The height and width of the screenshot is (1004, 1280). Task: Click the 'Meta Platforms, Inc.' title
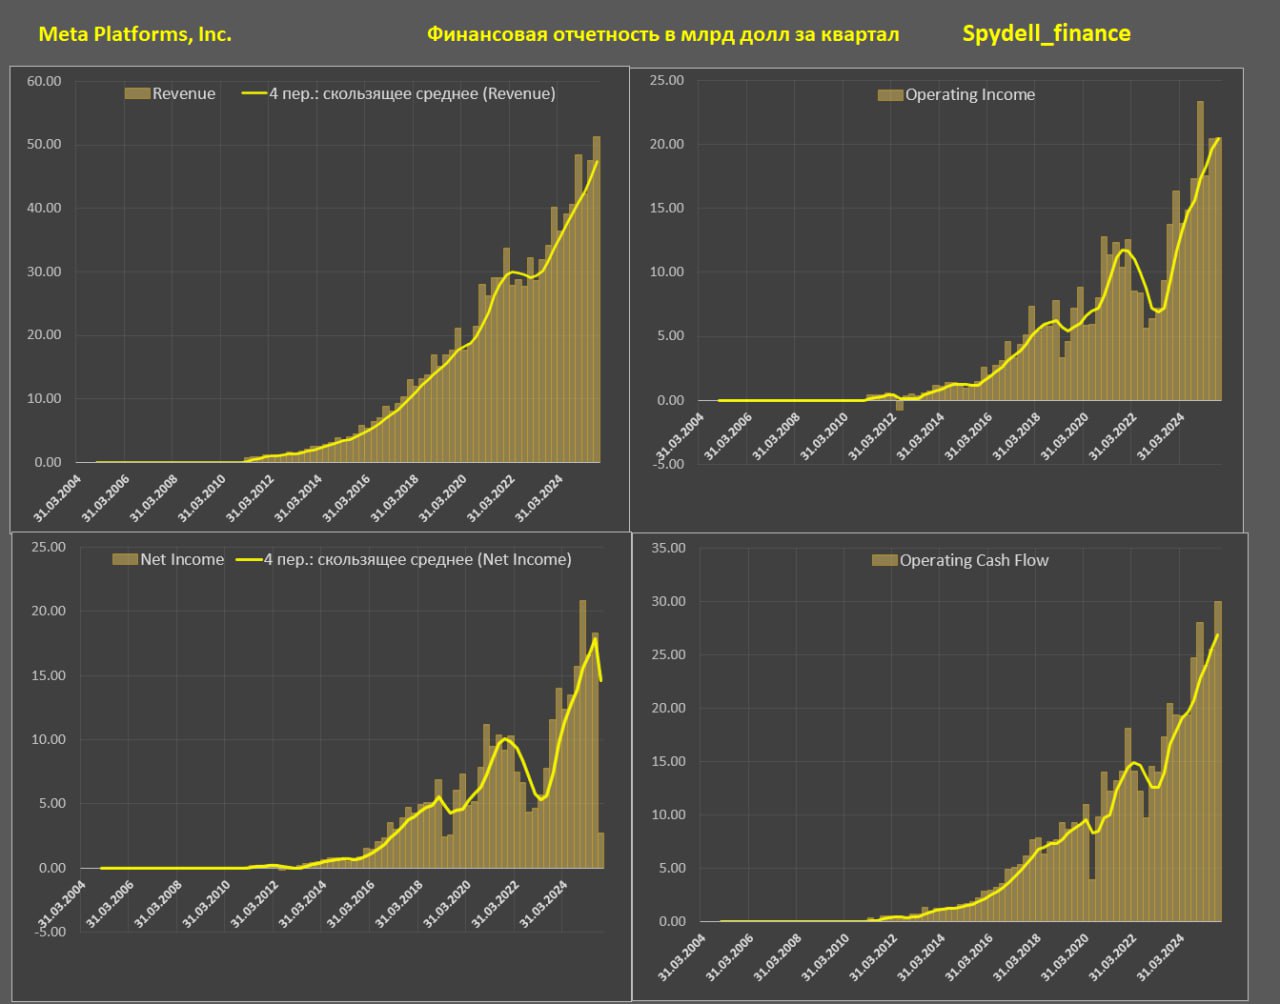click(x=135, y=34)
